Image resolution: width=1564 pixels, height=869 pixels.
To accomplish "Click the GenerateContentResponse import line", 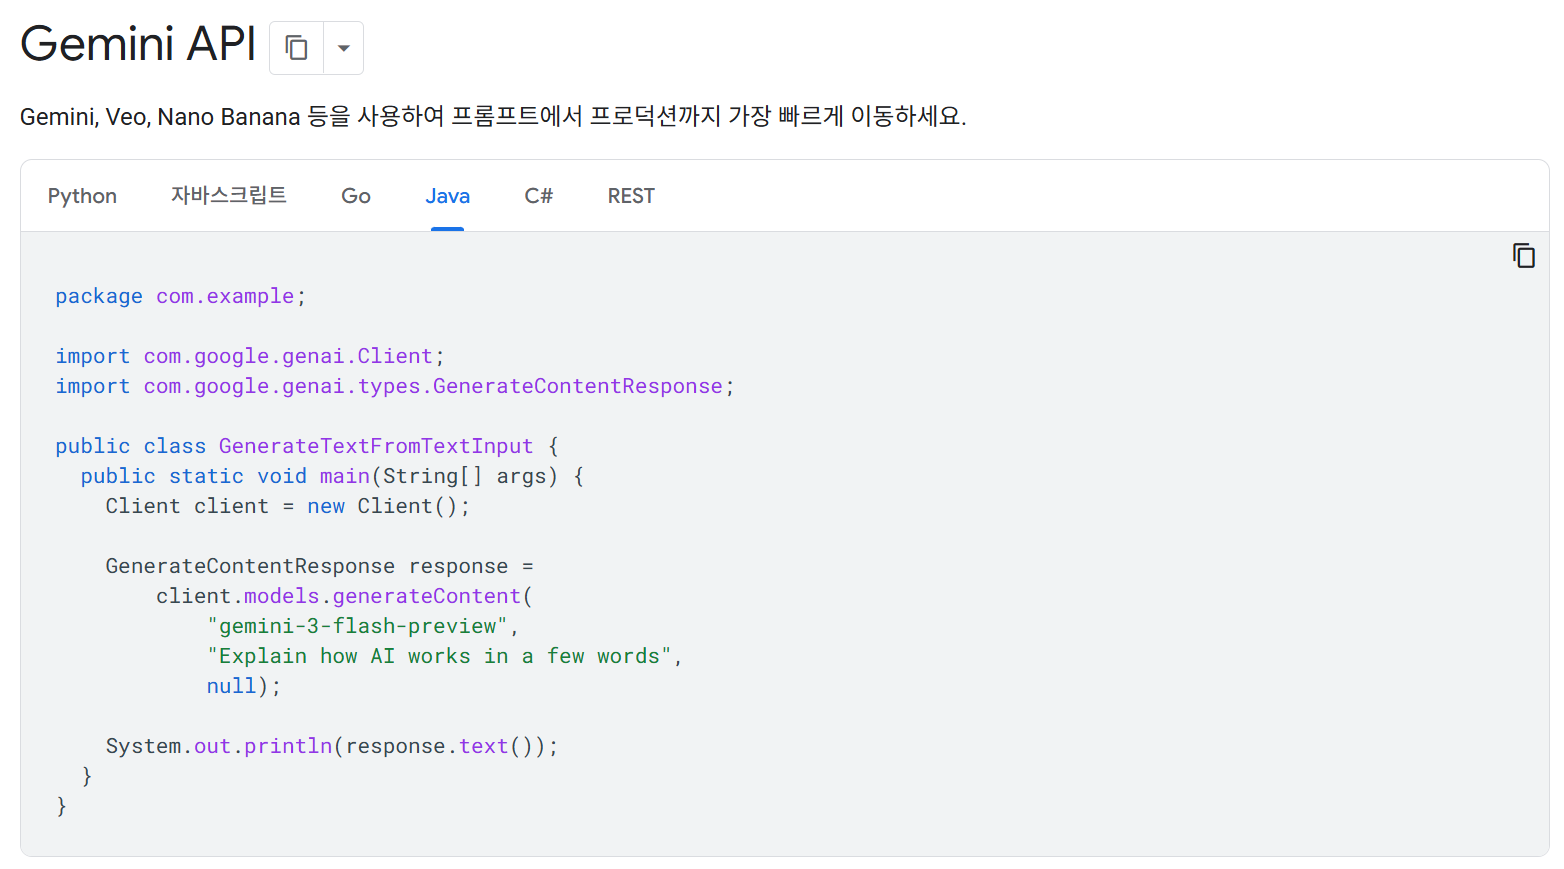I will [395, 386].
